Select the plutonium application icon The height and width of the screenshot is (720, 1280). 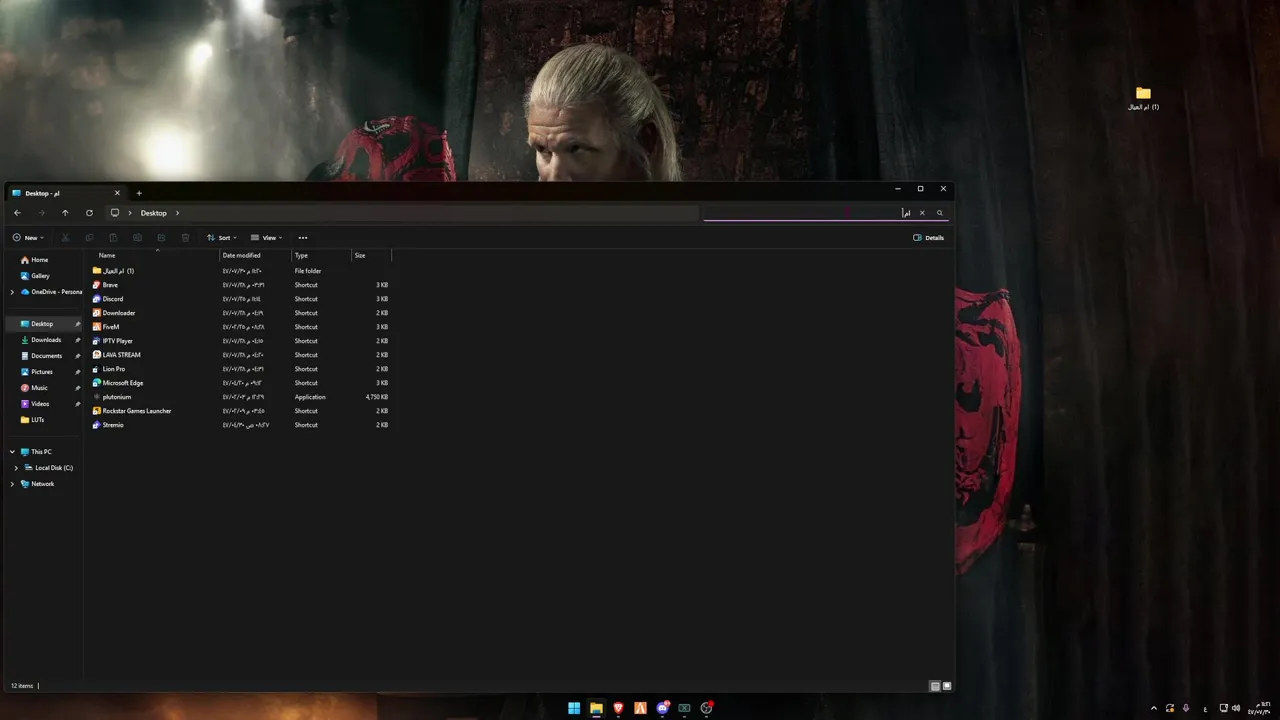pos(97,397)
